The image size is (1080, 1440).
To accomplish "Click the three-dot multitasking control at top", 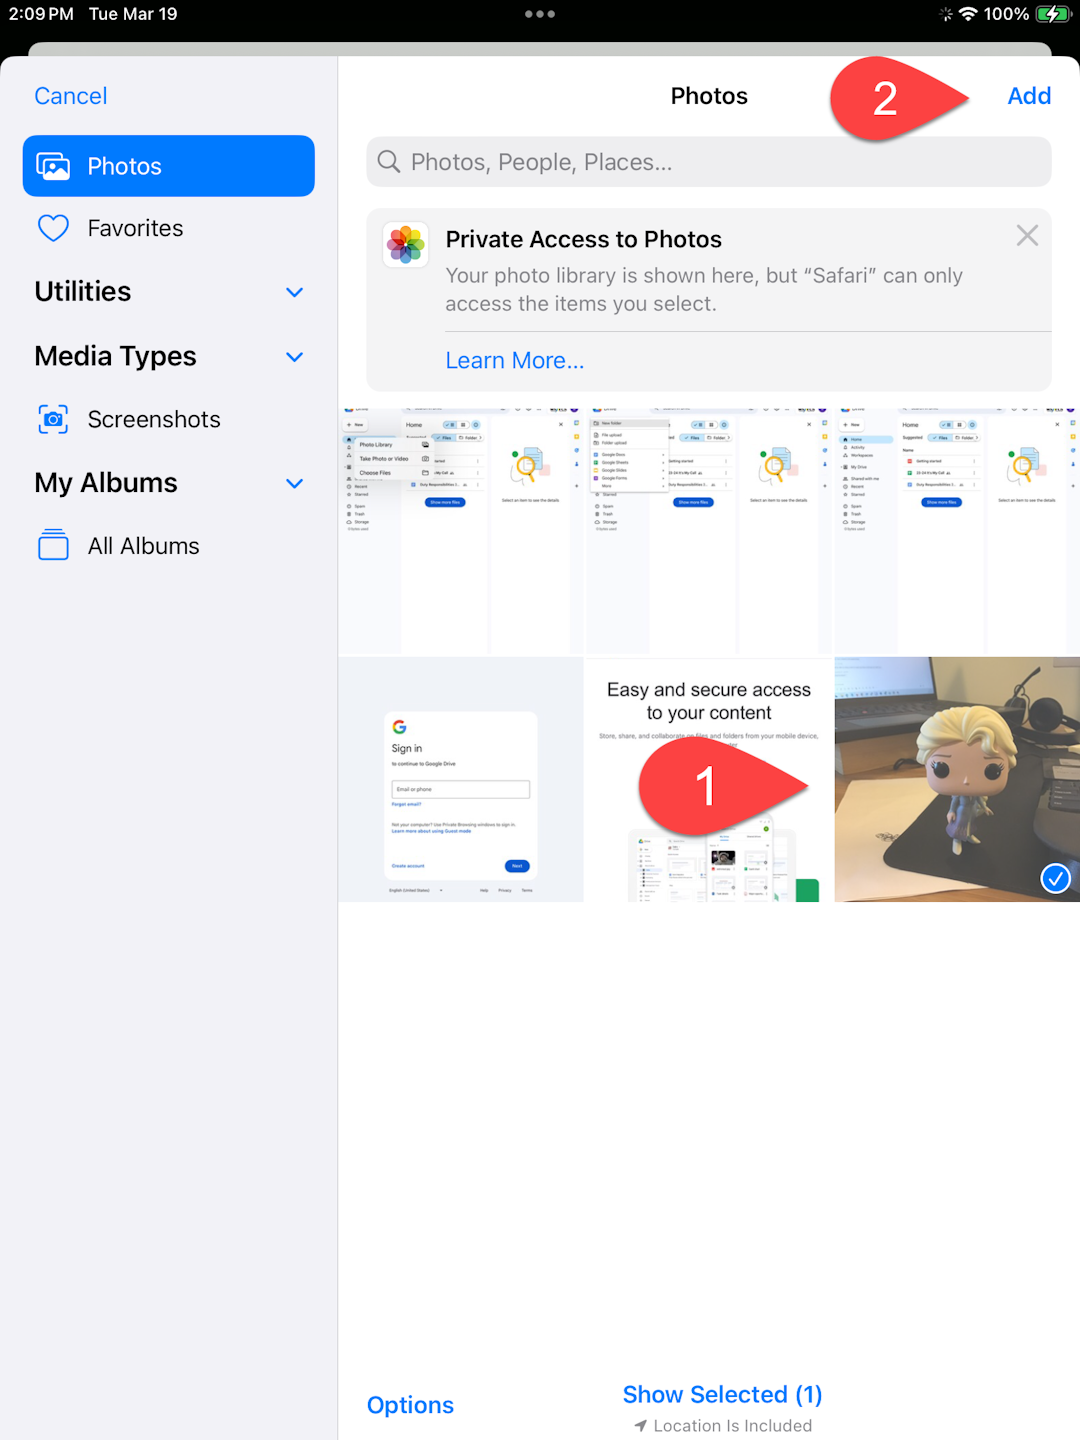I will 540,14.
